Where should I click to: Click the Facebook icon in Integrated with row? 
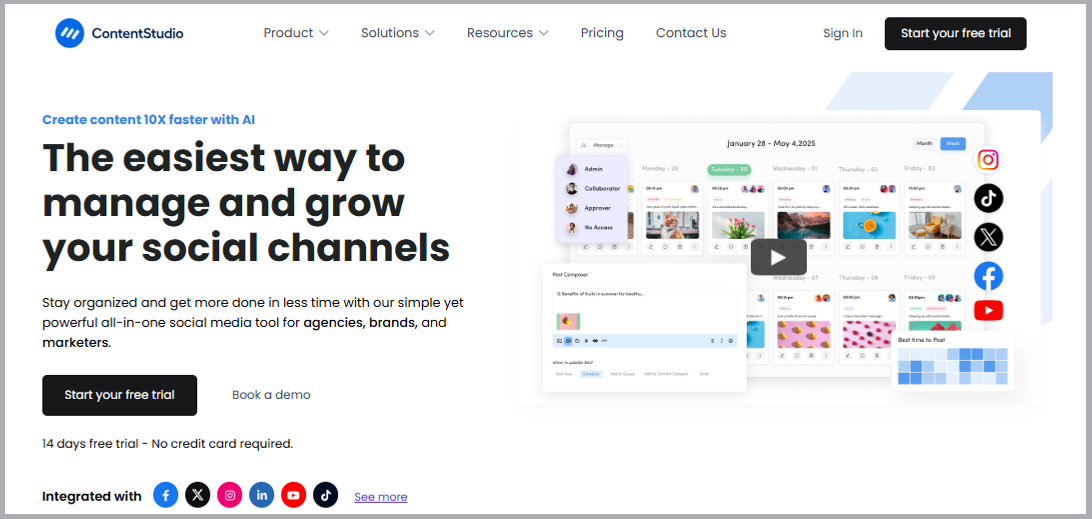[x=166, y=495]
